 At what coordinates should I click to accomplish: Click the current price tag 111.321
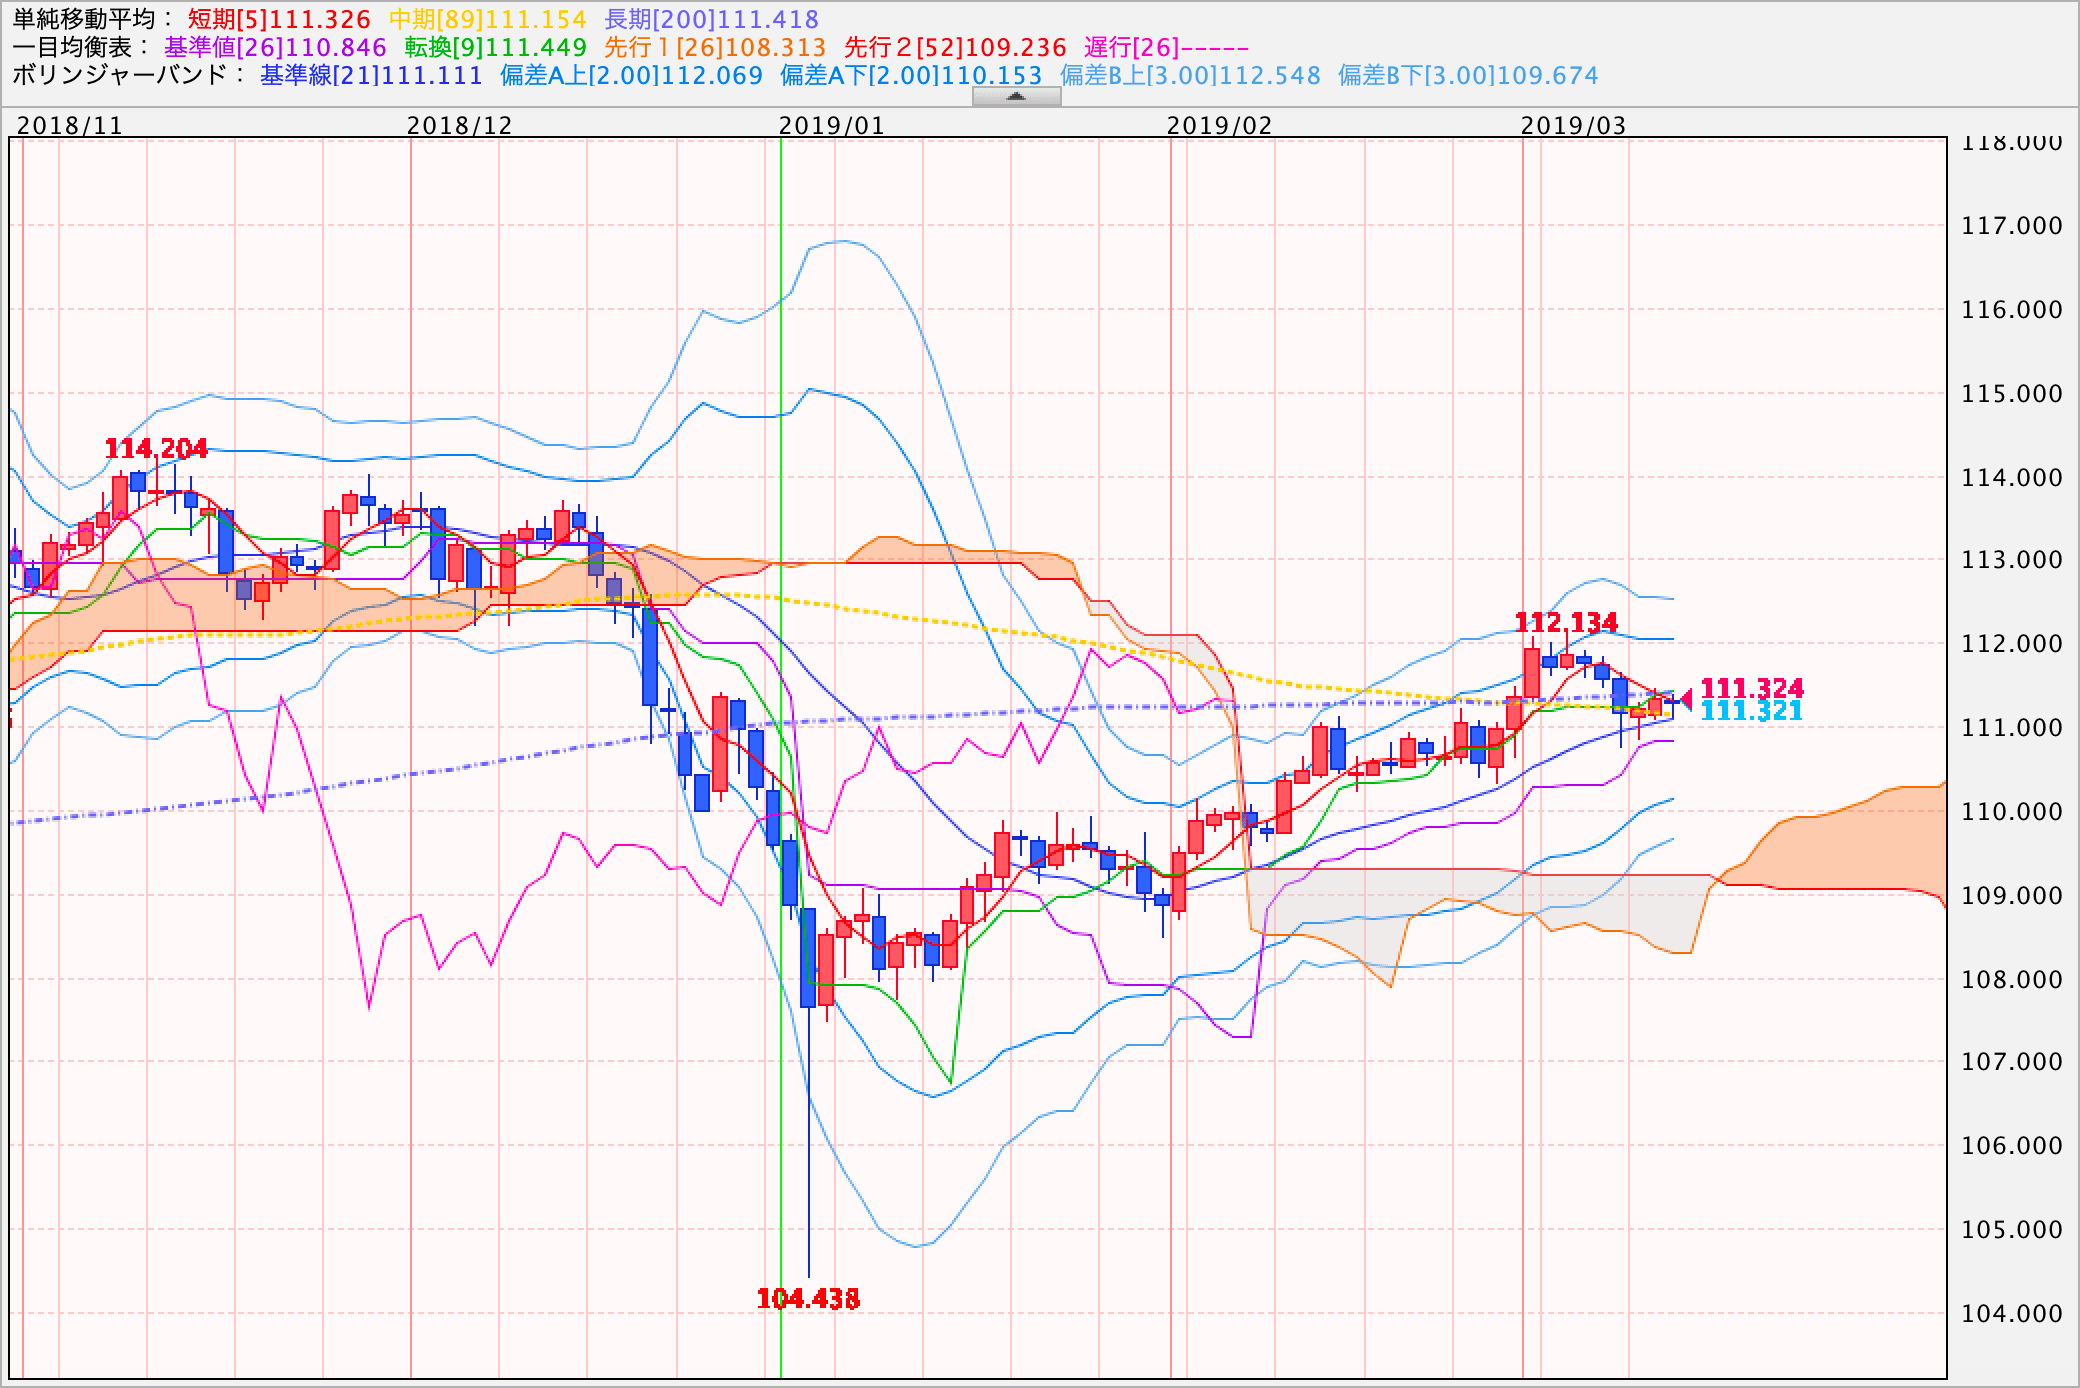click(x=1752, y=711)
